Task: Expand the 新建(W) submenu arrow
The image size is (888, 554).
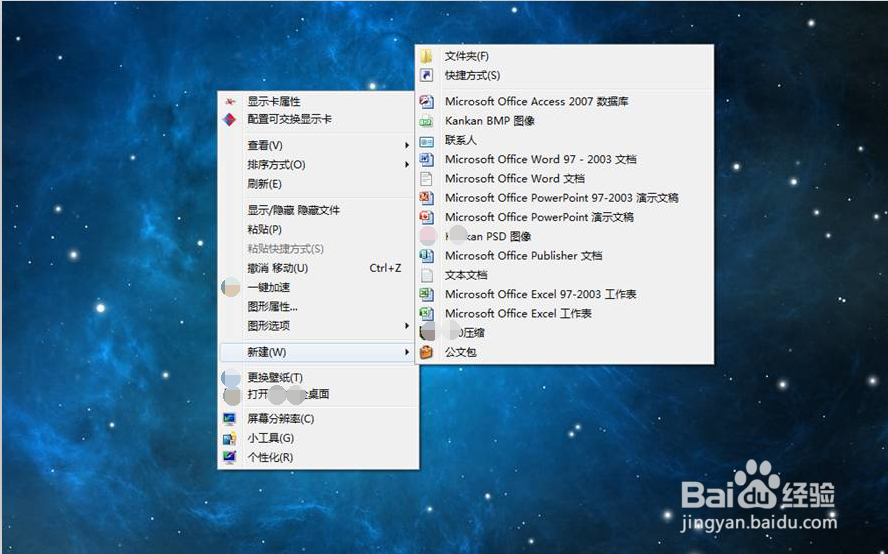Action: 407,352
